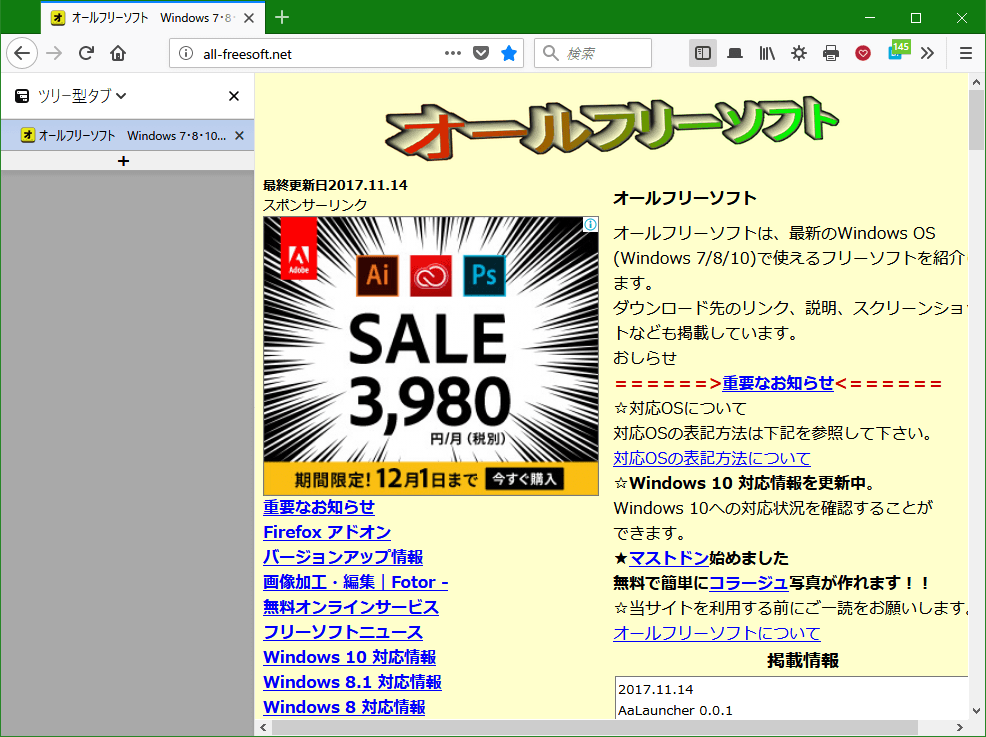Click the extension icon showing 145 badge

[895, 53]
